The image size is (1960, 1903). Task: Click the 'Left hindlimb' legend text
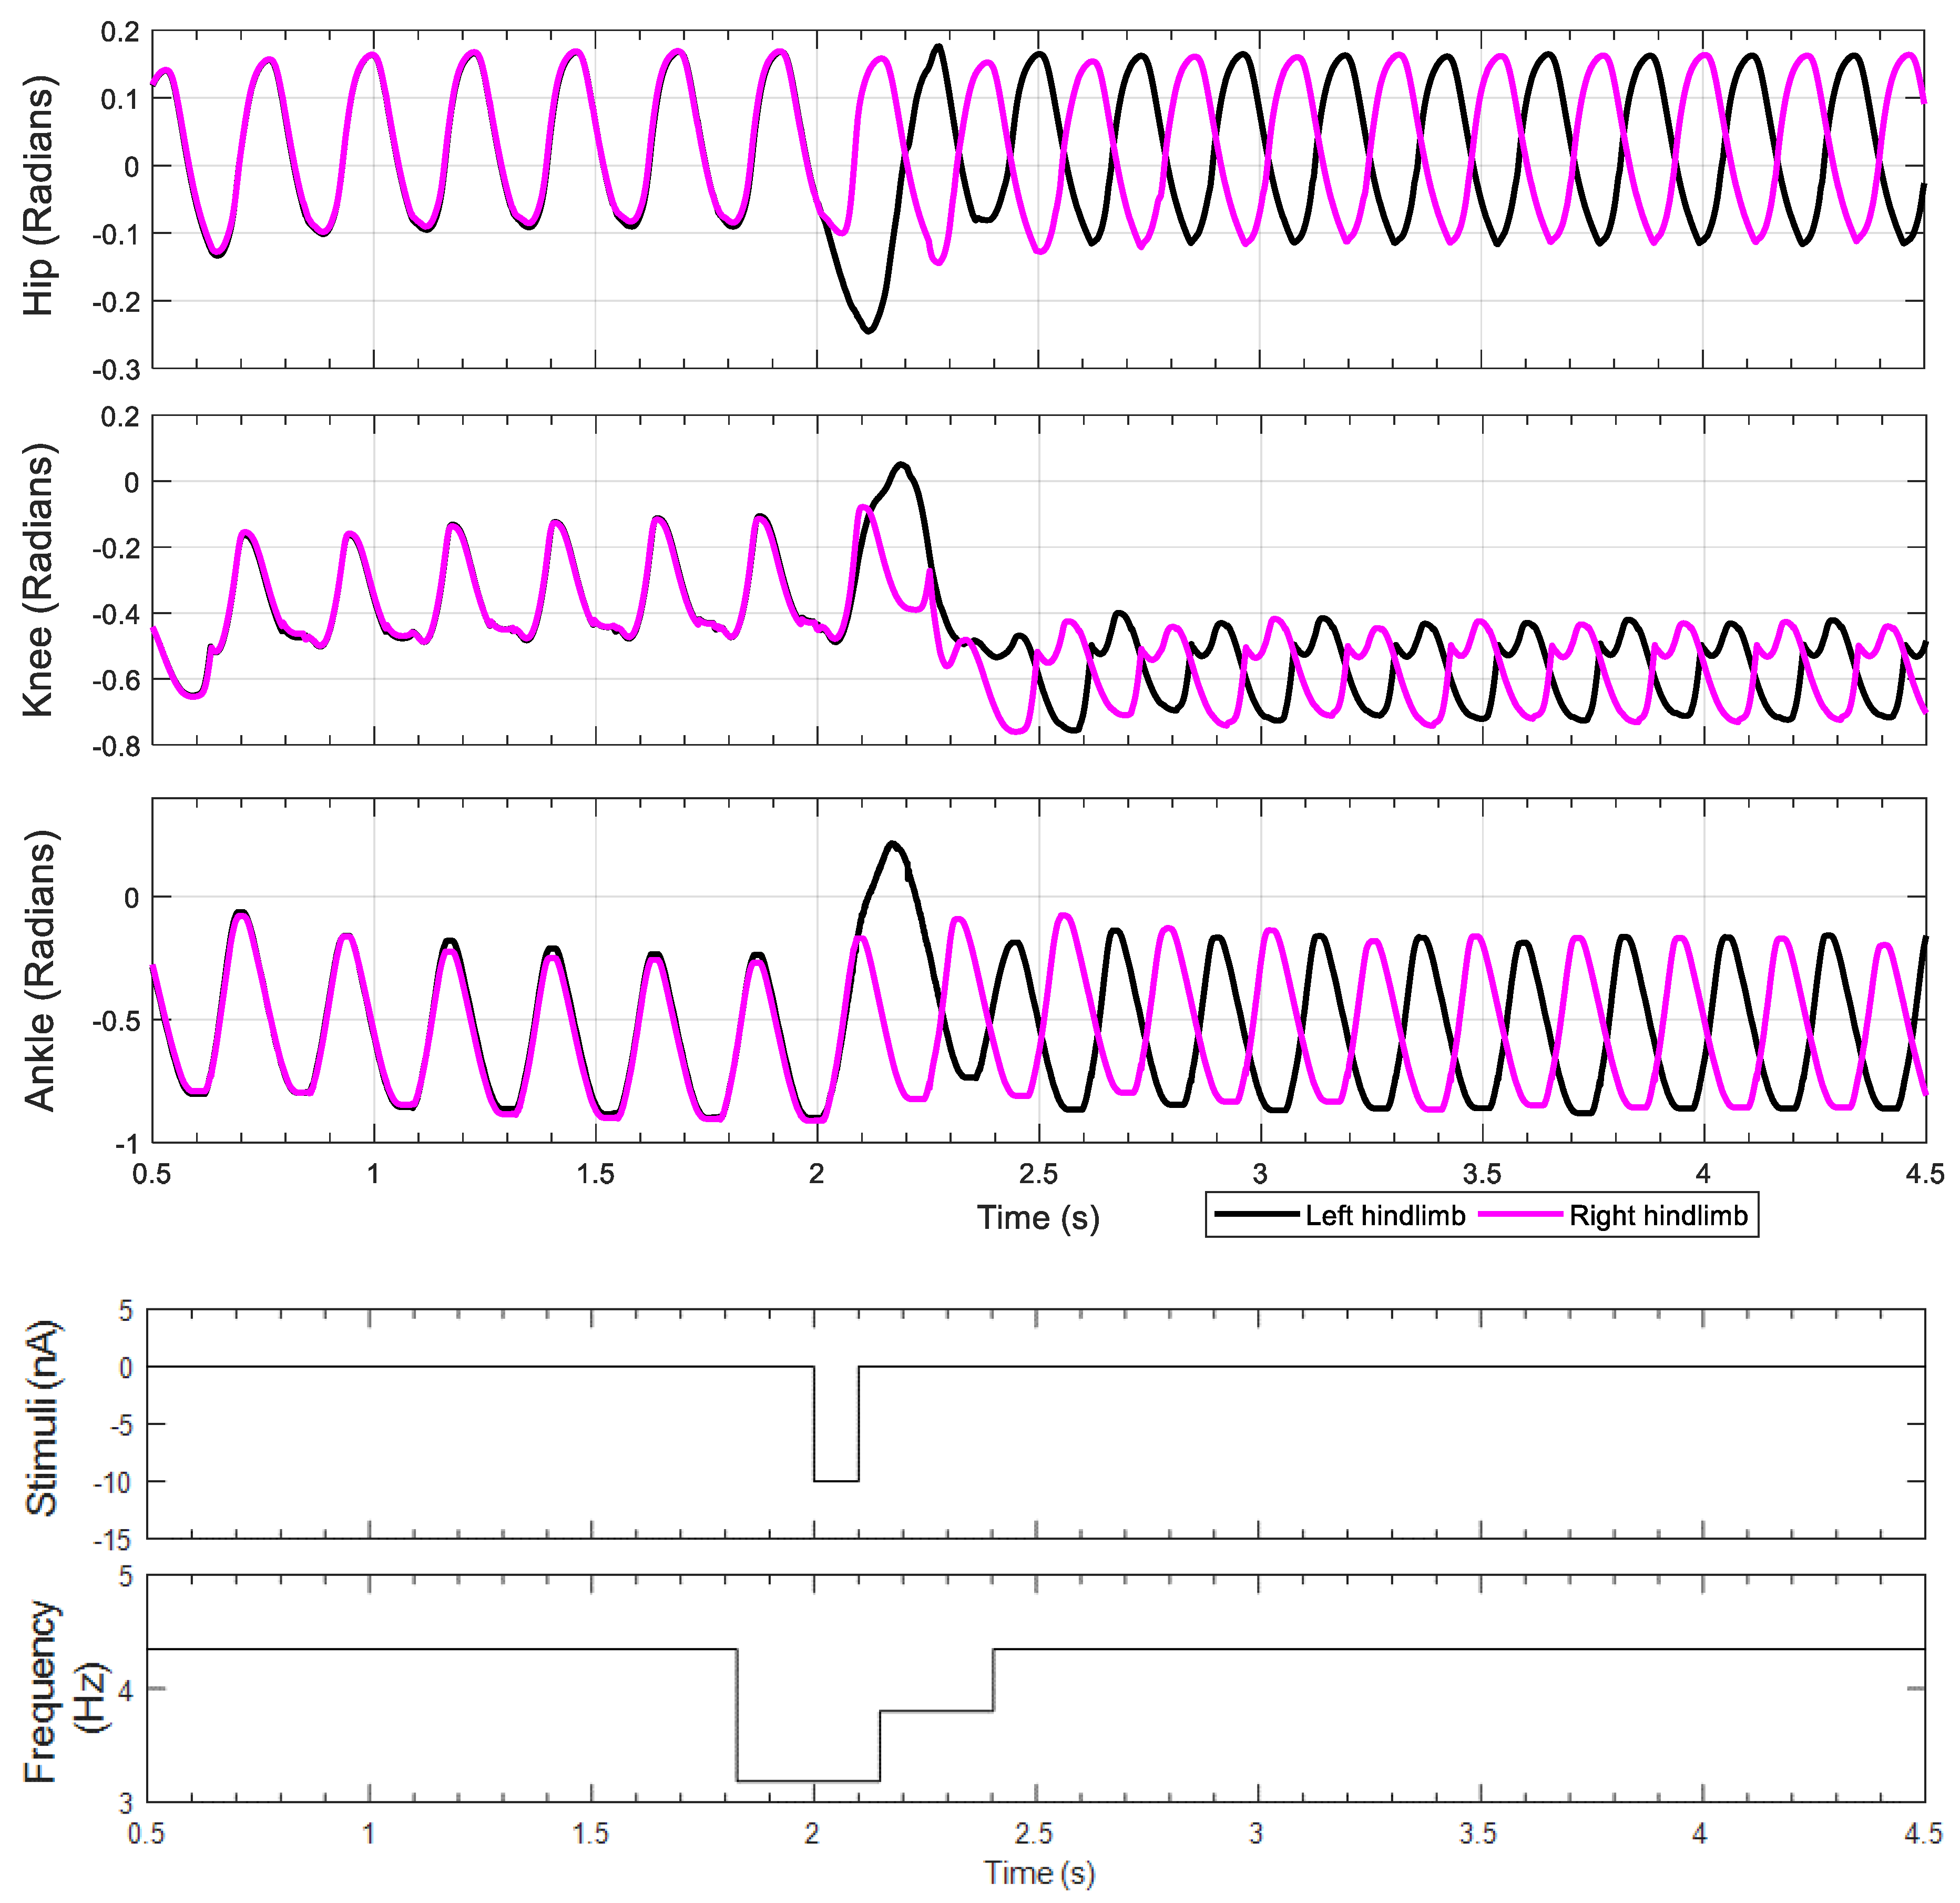pos(1385,1216)
